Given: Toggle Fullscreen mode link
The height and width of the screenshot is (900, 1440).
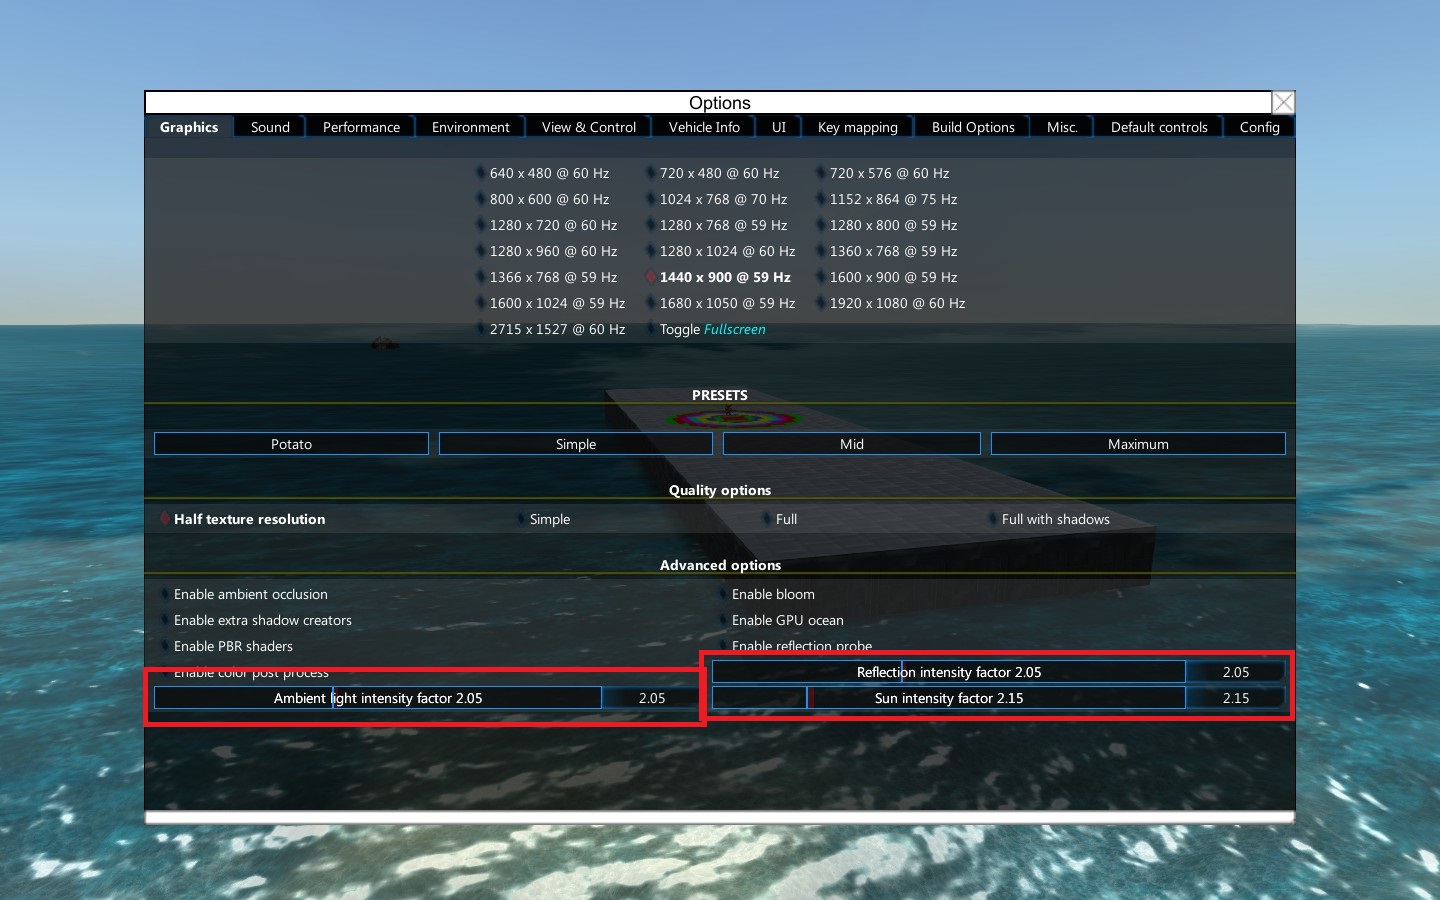Looking at the screenshot, I should pos(734,329).
